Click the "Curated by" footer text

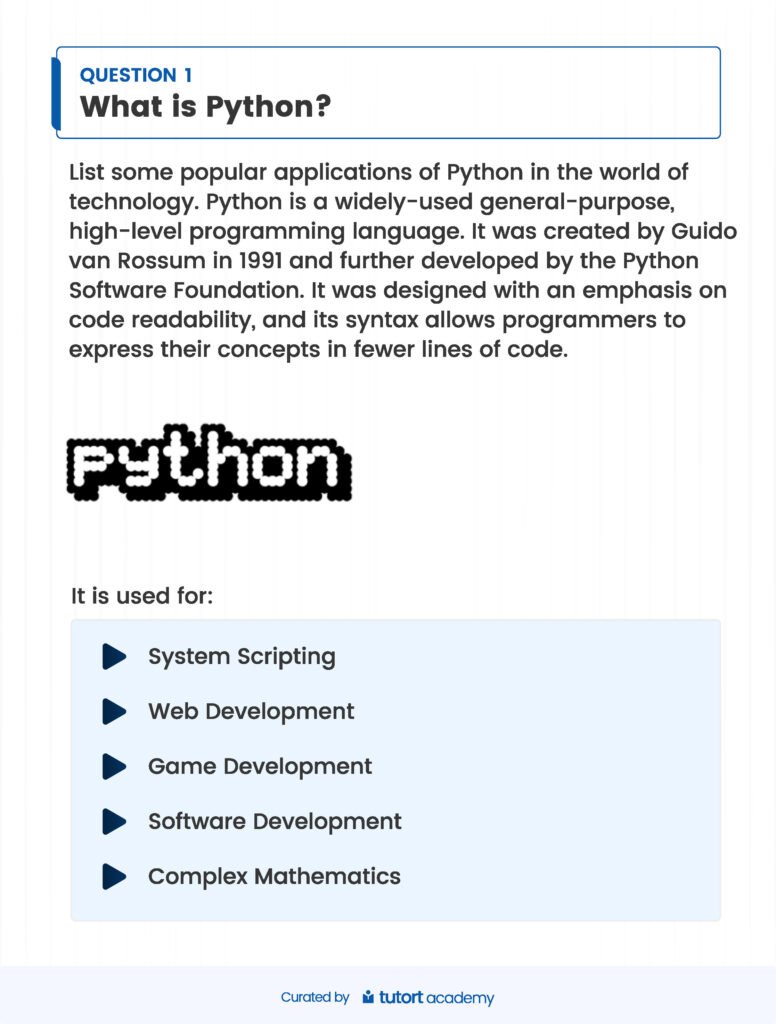(x=315, y=997)
